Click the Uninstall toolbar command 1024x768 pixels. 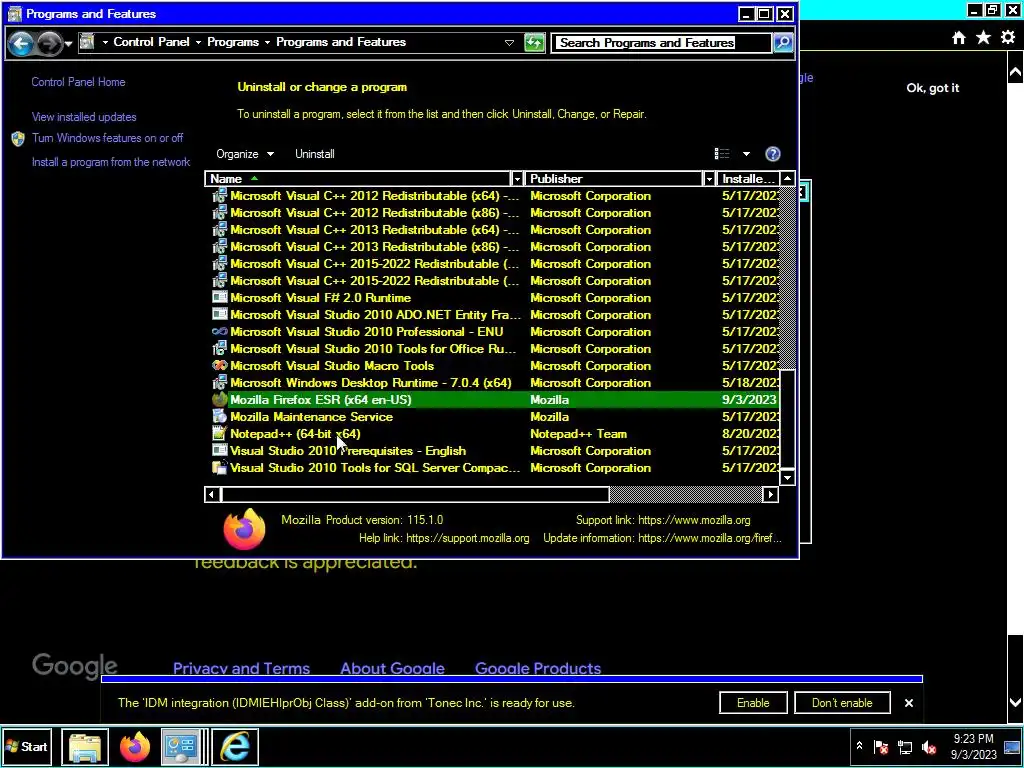click(x=315, y=154)
